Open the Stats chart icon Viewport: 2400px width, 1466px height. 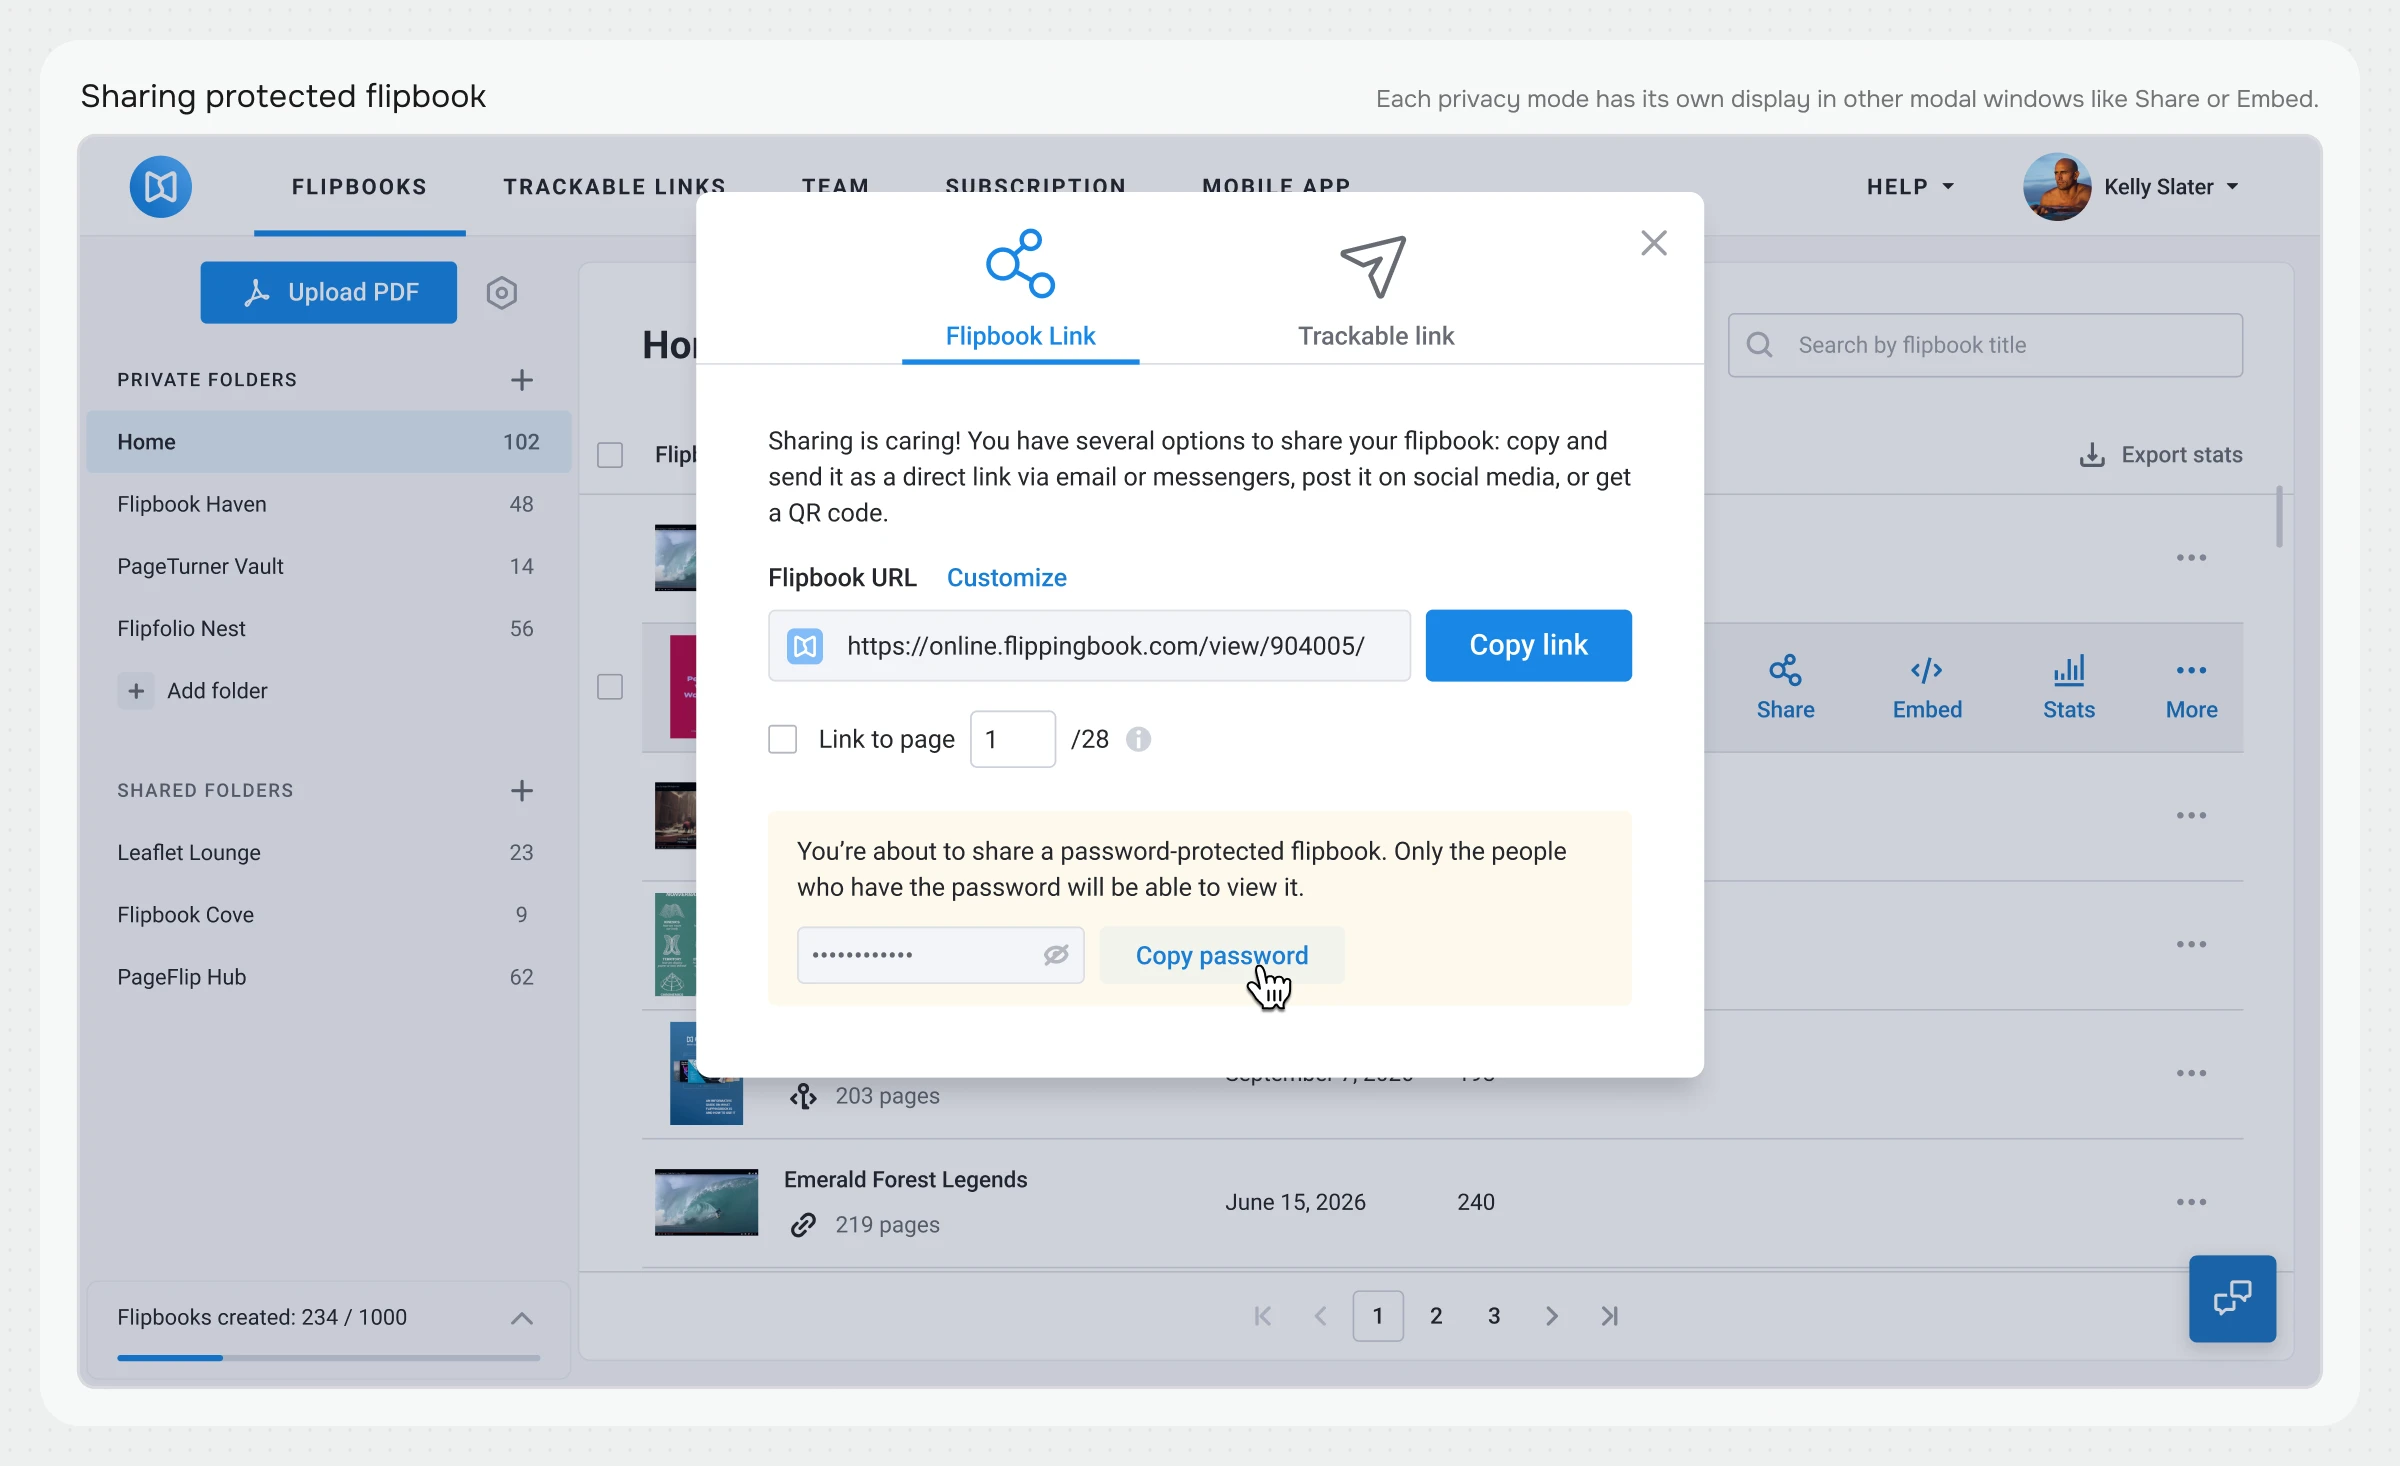click(x=2069, y=670)
